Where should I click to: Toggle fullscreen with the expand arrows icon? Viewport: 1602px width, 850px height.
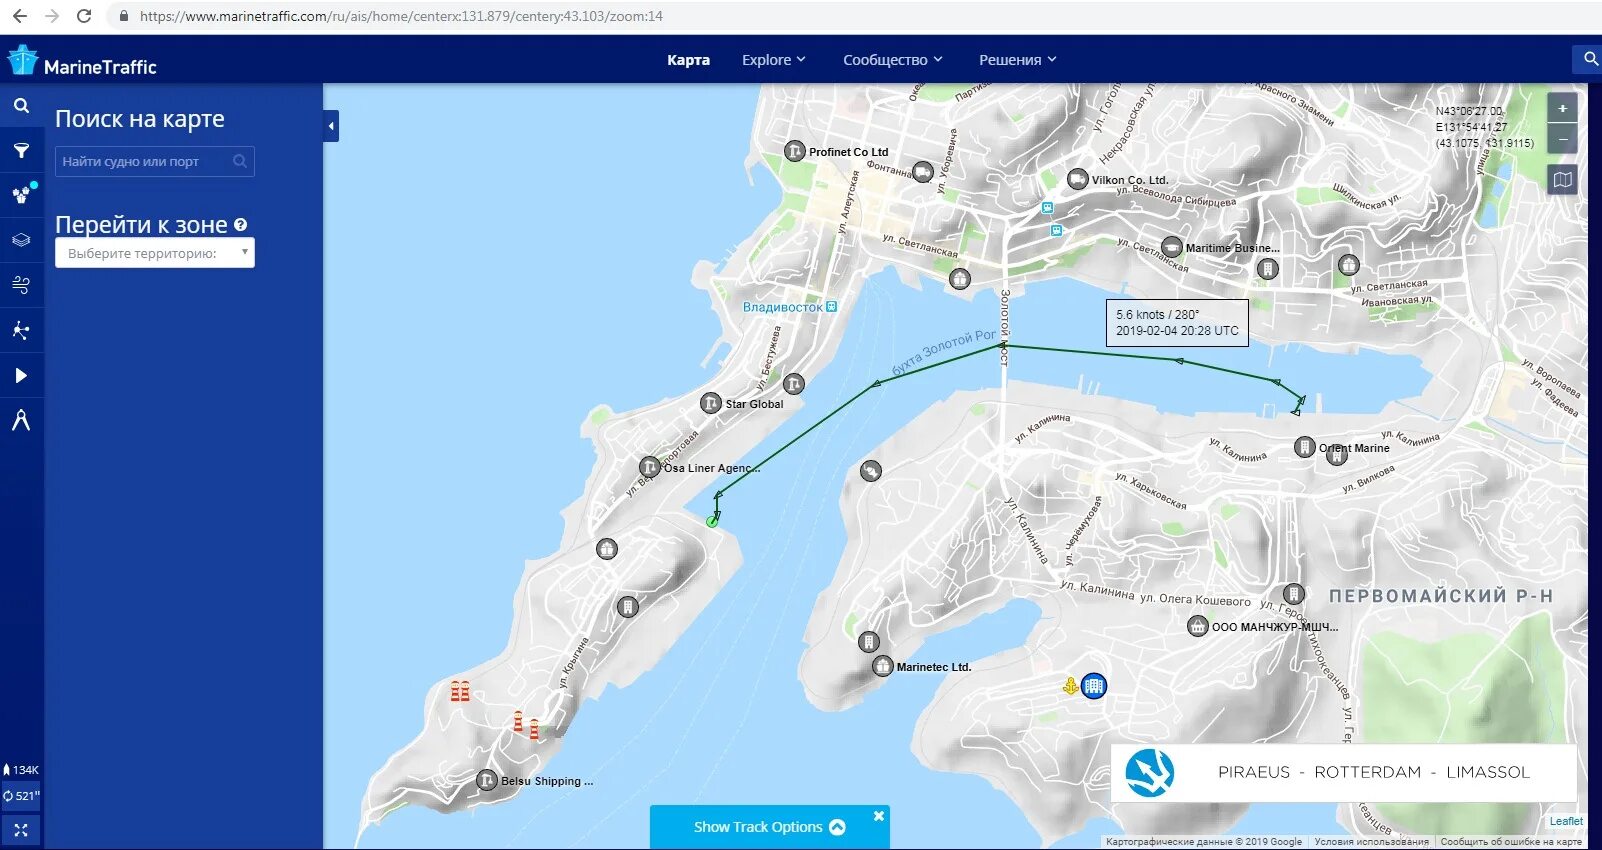pyautogui.click(x=21, y=830)
